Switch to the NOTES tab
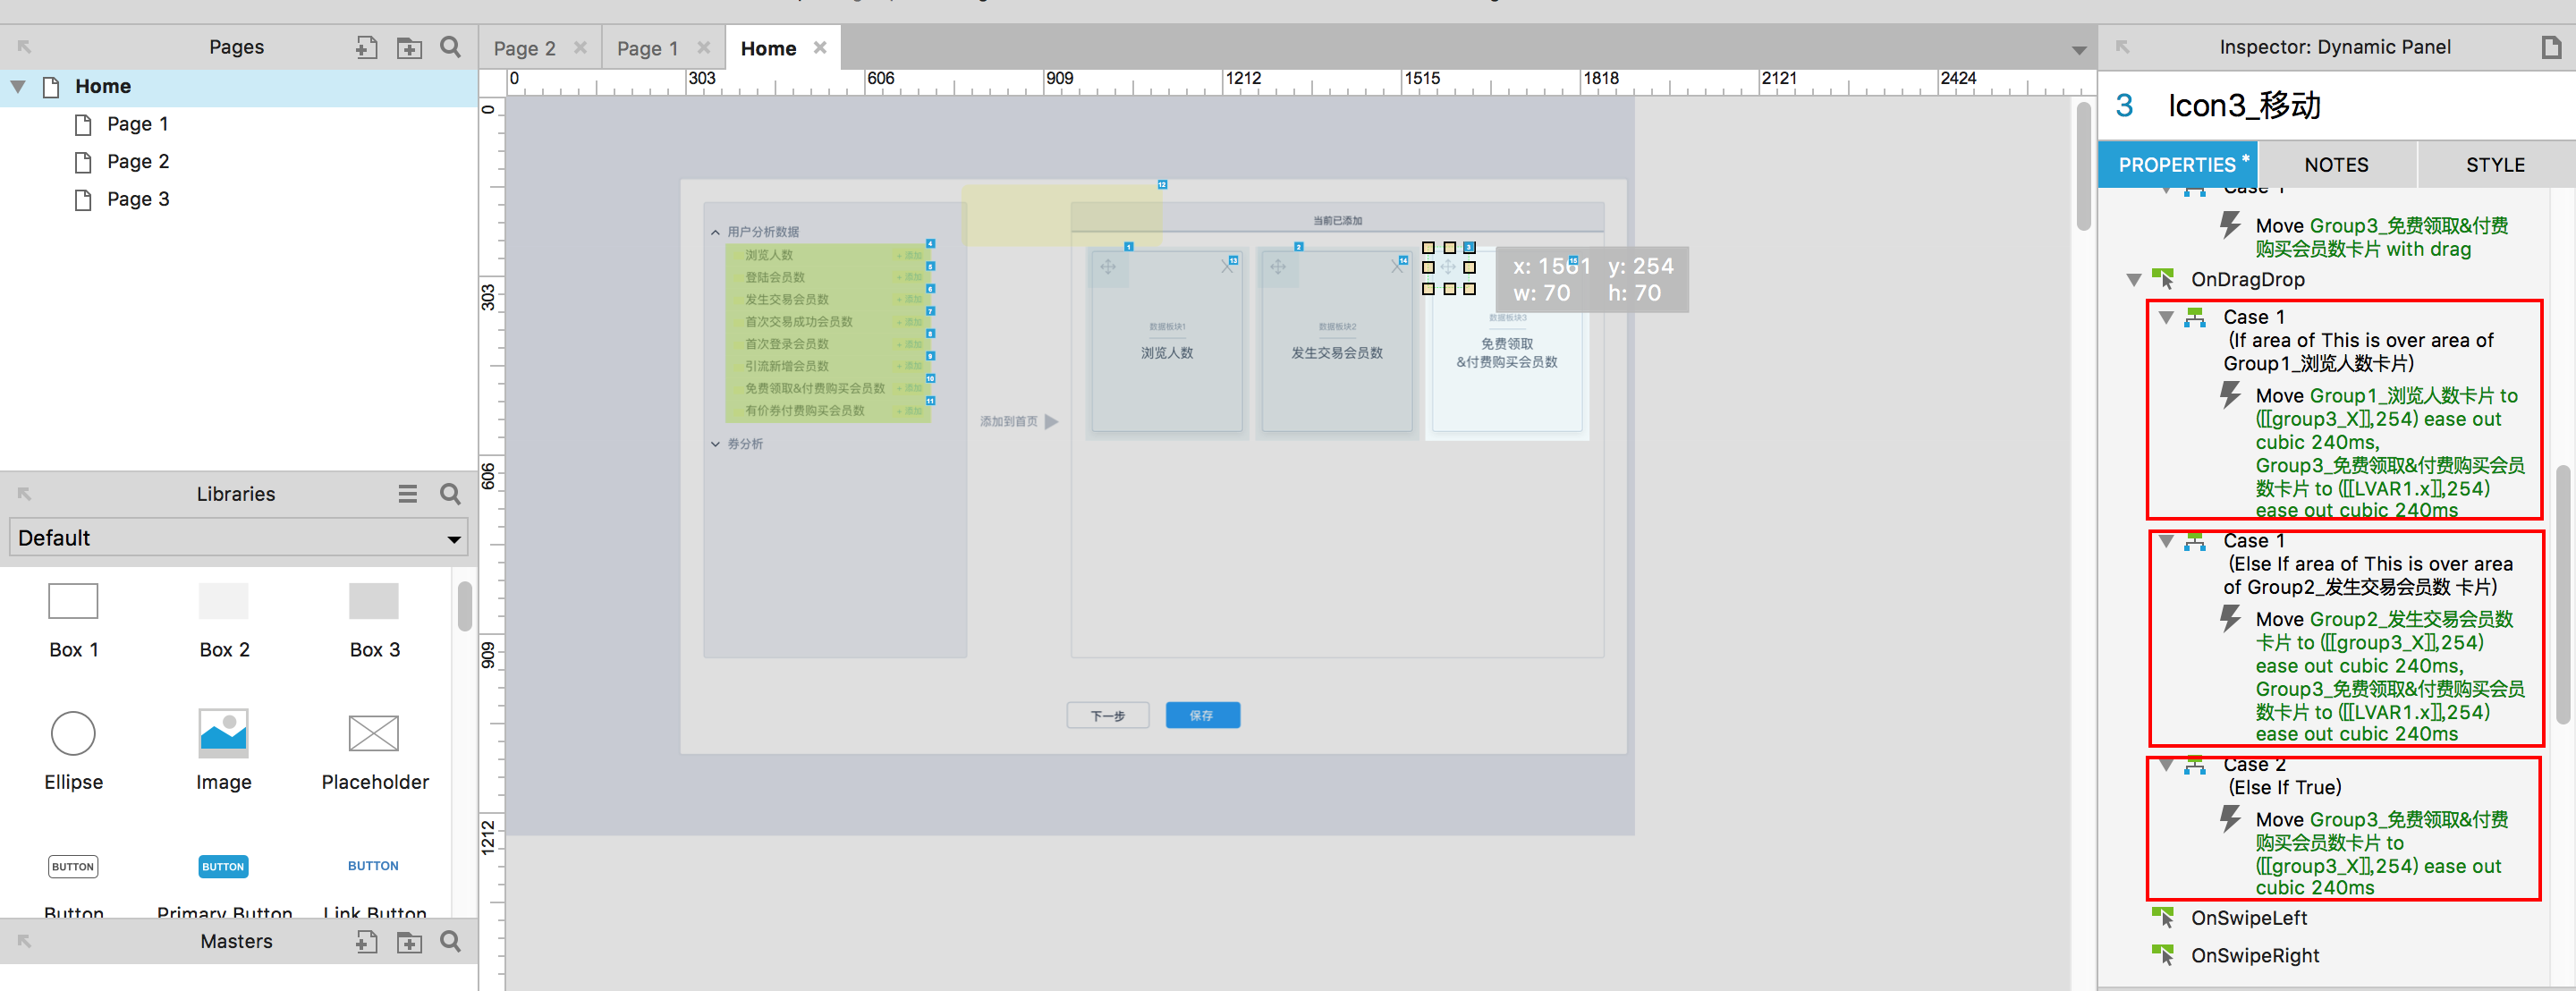 coord(2335,165)
